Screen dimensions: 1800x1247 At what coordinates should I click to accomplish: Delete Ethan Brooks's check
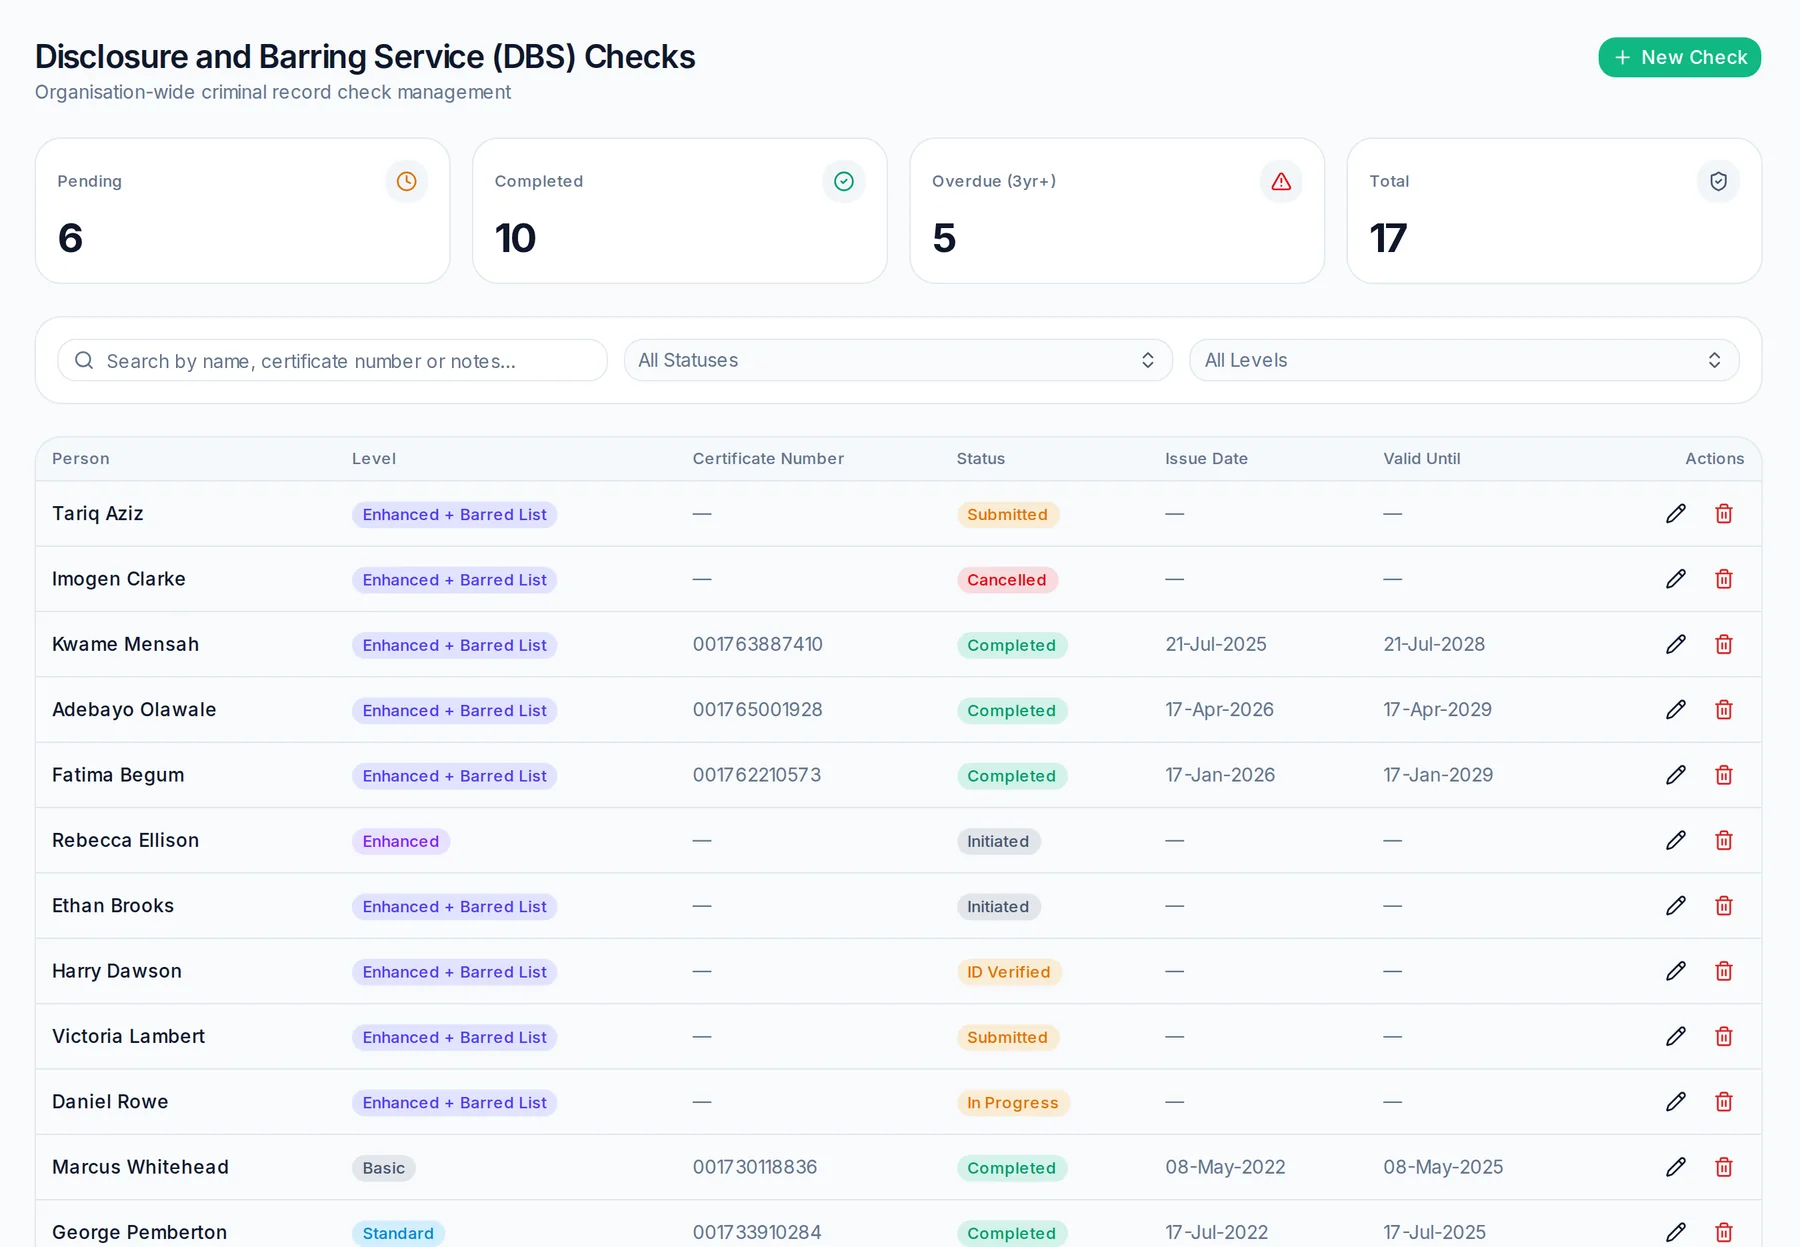pyautogui.click(x=1724, y=905)
